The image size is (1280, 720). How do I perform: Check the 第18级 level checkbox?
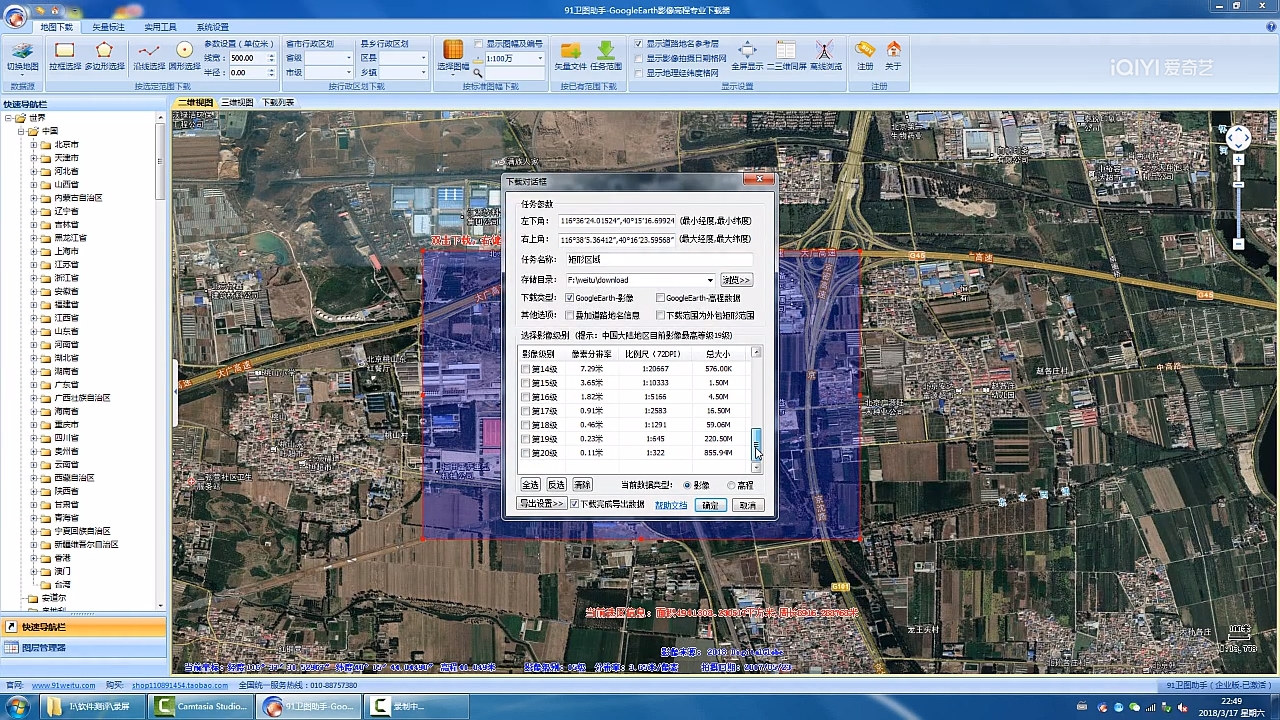526,425
